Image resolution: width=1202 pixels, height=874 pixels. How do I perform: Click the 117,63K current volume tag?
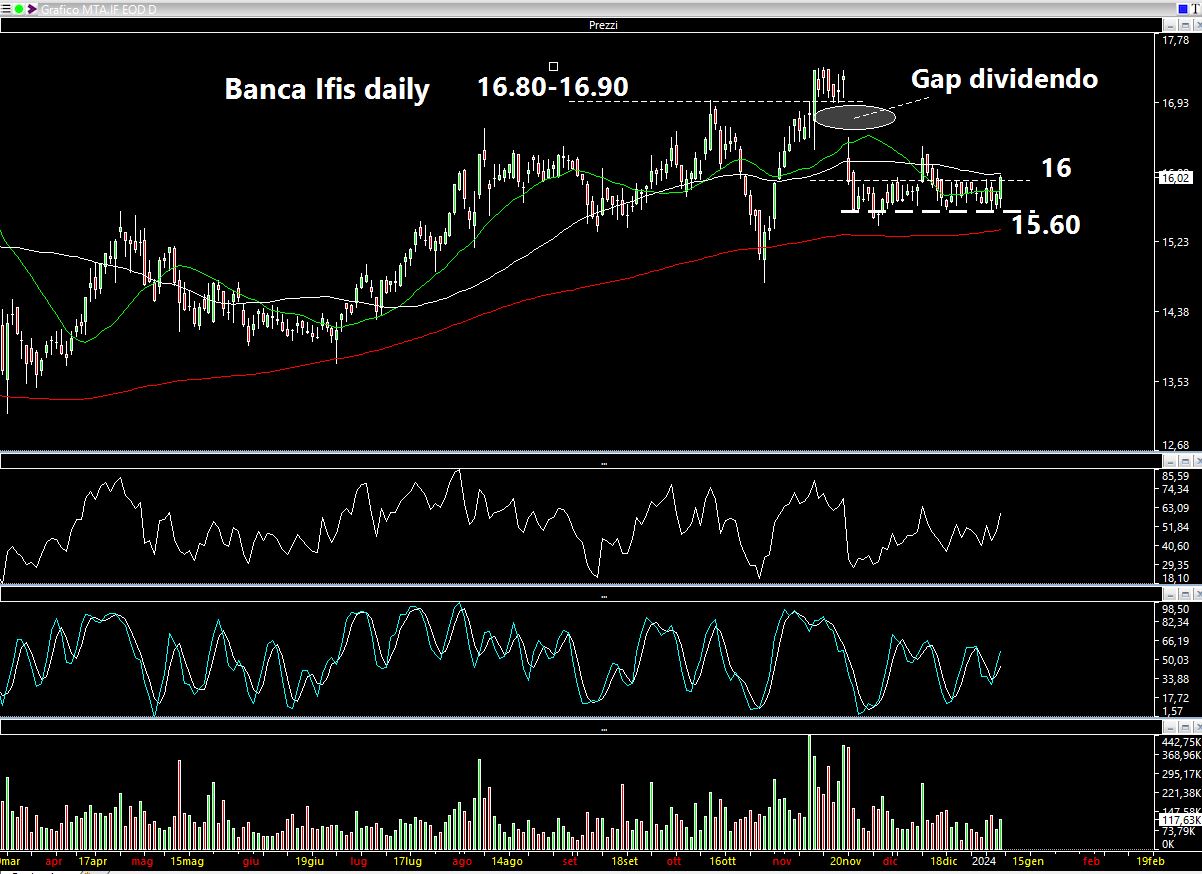coord(1181,820)
